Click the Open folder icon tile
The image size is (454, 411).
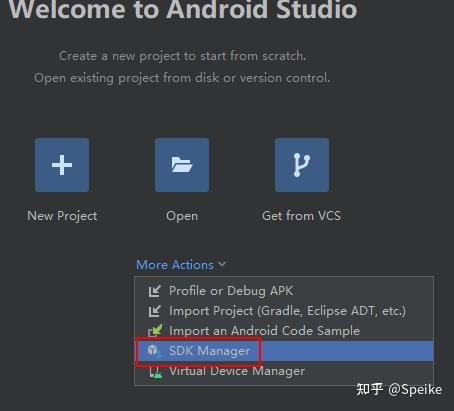(x=182, y=165)
